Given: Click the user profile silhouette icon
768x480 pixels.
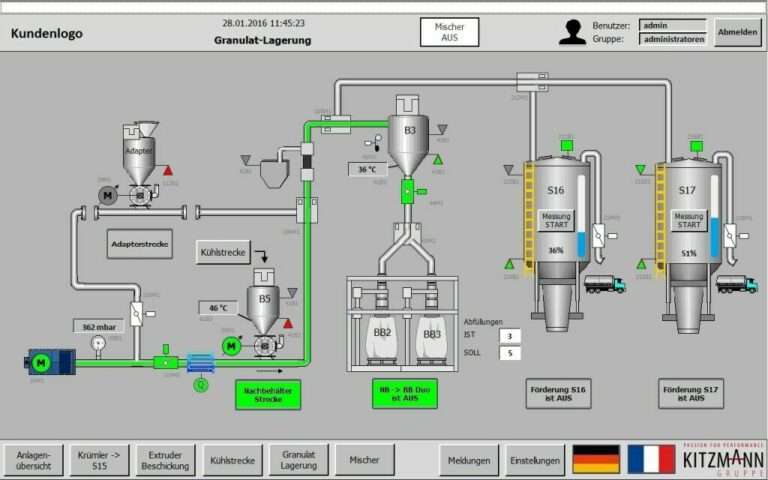Looking at the screenshot, I should tap(573, 32).
